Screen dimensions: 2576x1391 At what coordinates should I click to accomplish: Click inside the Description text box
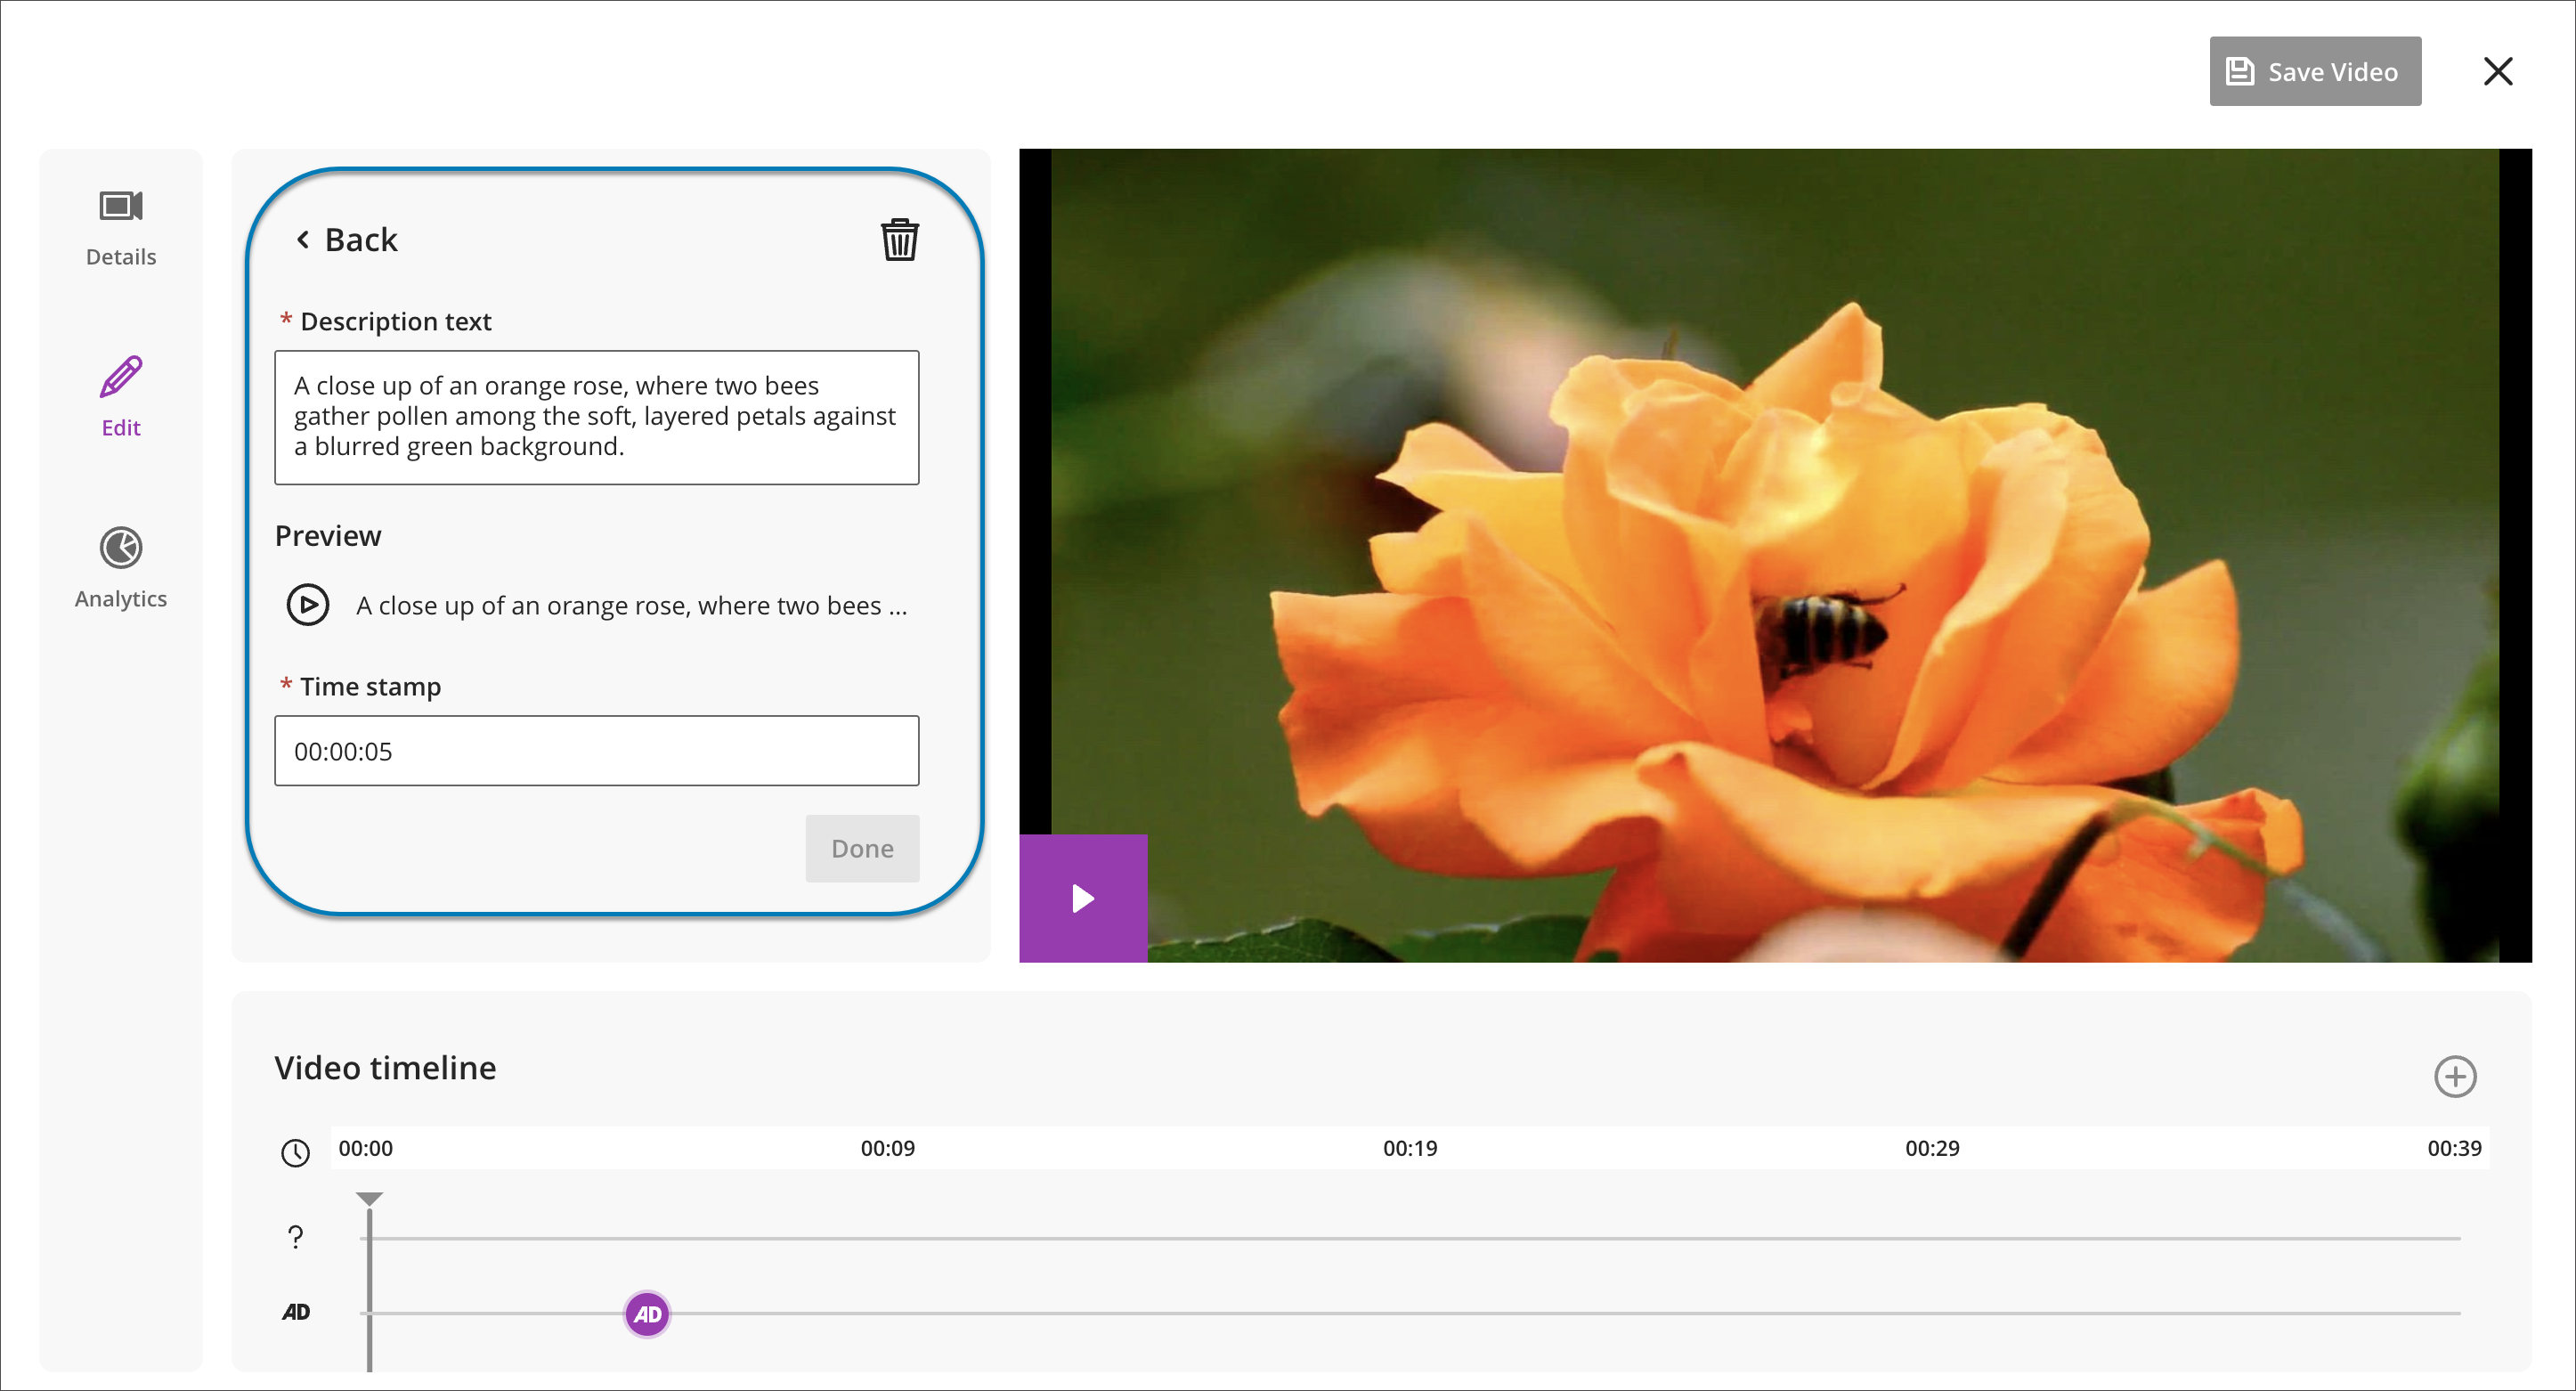point(596,417)
